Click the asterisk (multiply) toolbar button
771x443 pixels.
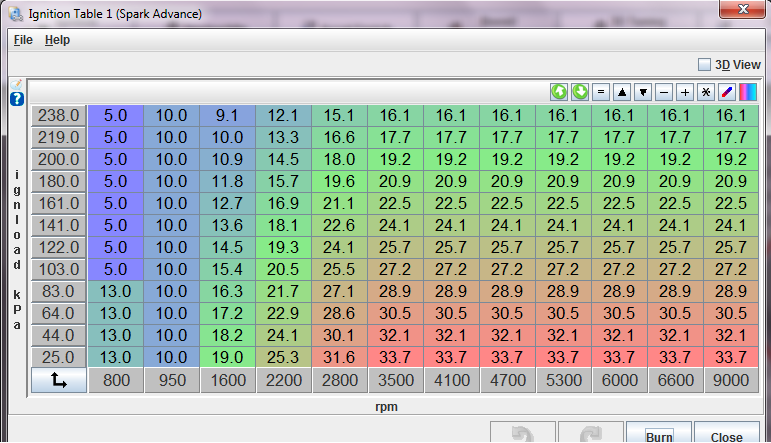(706, 92)
